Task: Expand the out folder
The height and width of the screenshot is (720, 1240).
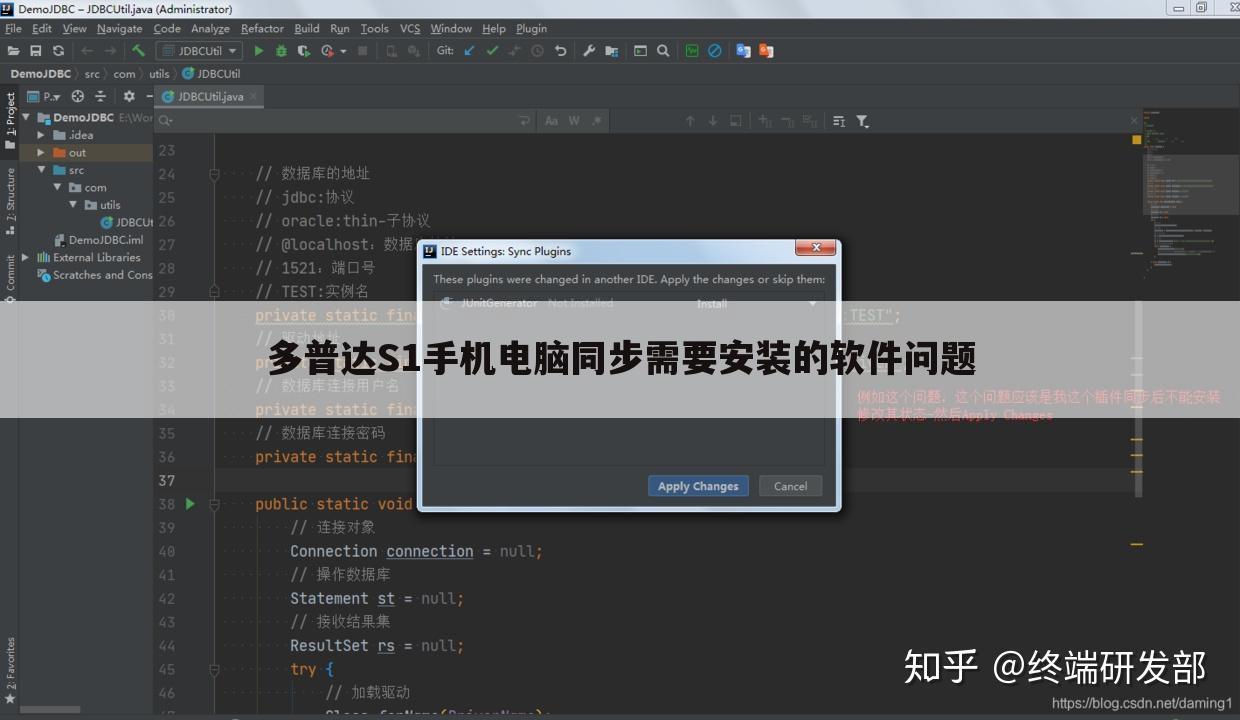Action: click(x=41, y=153)
